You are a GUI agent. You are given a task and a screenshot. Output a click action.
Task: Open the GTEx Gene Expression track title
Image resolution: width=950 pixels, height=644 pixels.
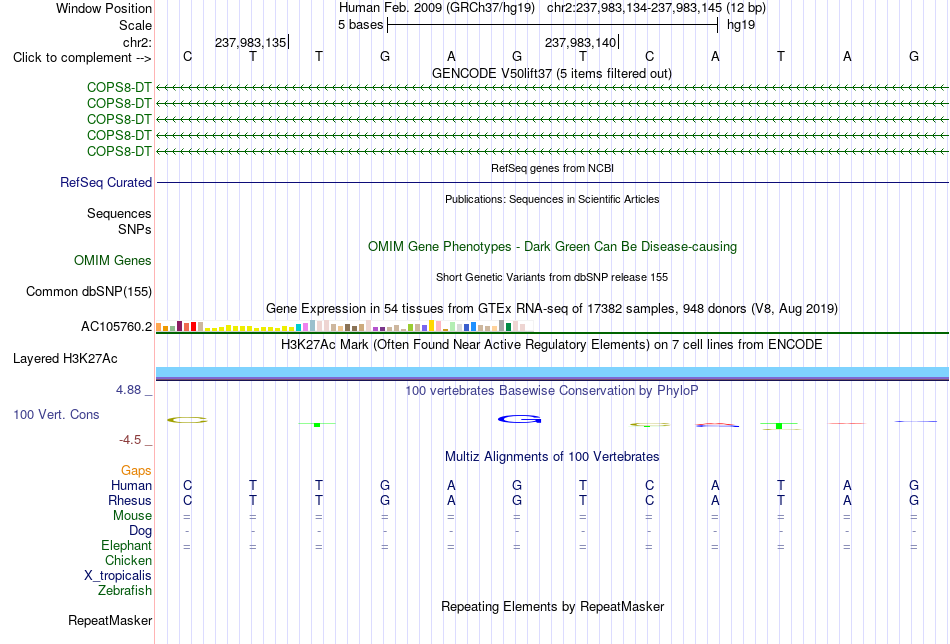point(552,308)
